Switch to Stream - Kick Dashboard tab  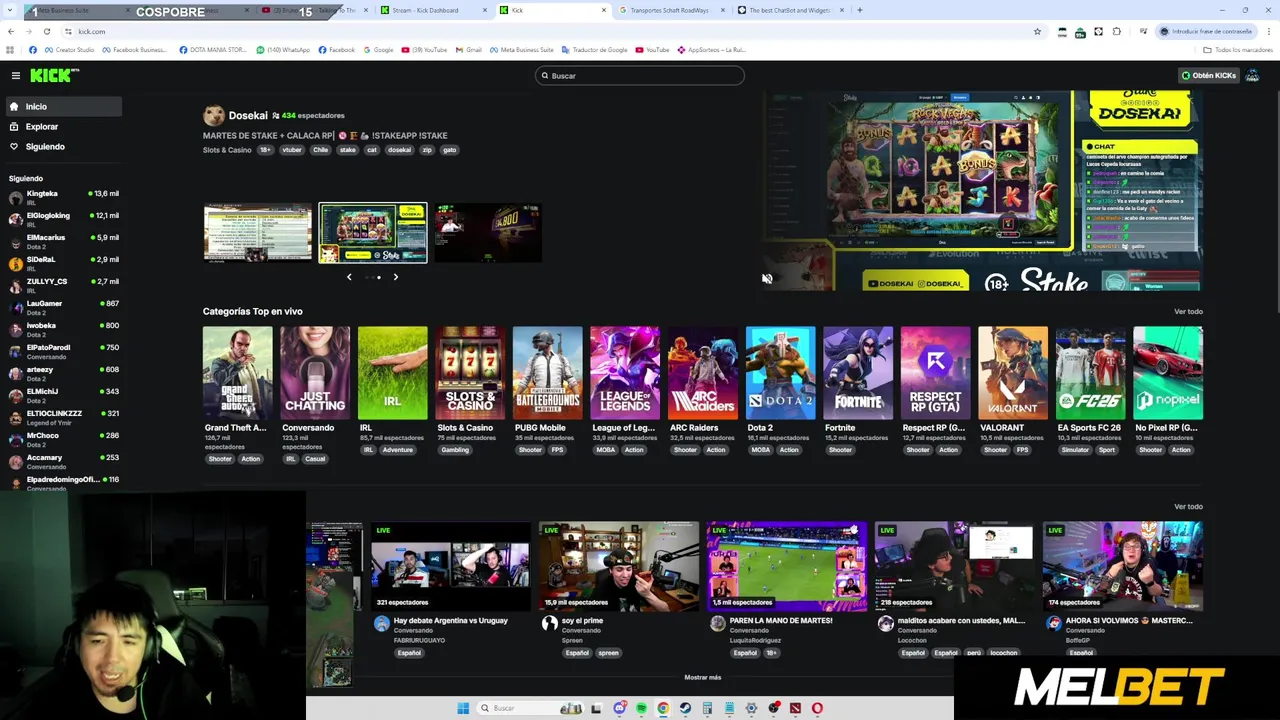[x=432, y=10]
